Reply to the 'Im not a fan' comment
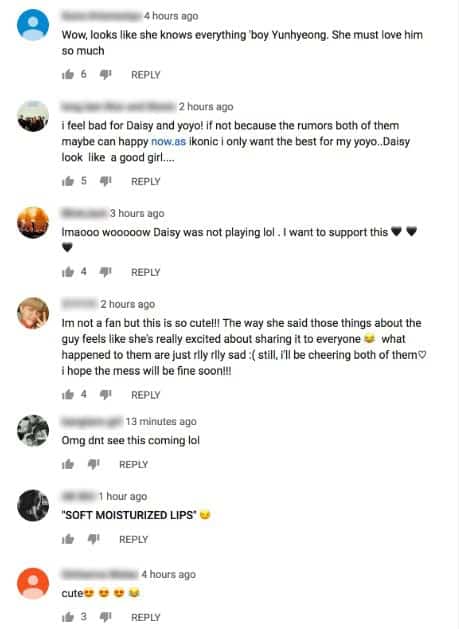Image resolution: width=459 pixels, height=629 pixels. (146, 395)
